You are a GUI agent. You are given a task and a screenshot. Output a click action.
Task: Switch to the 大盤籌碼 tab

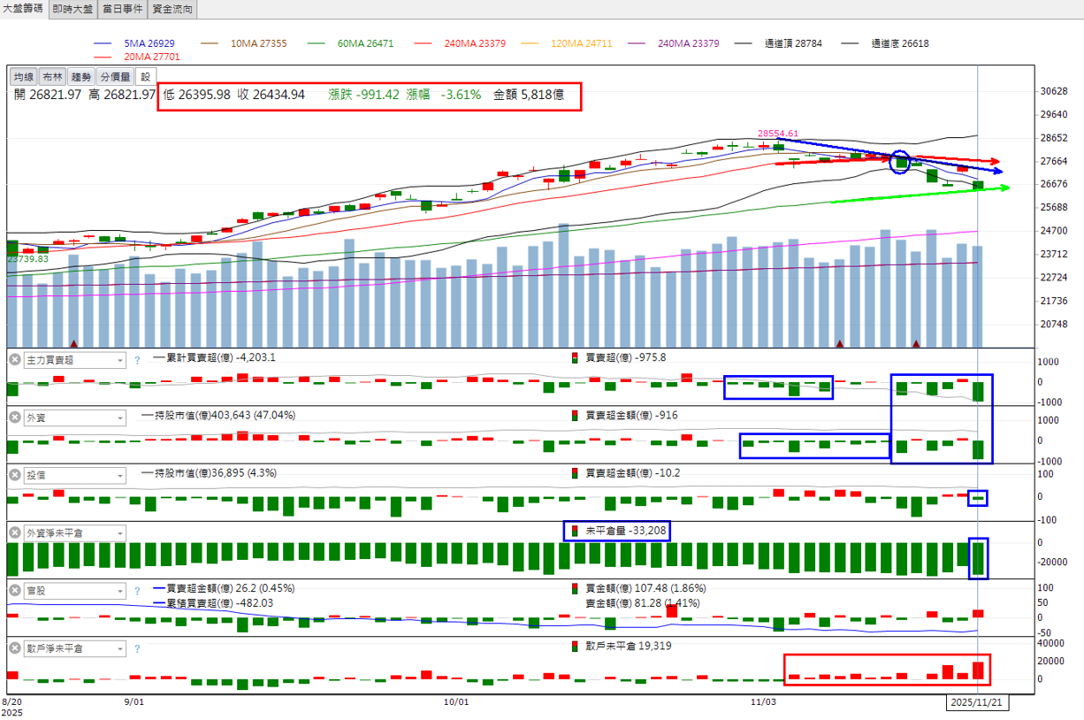click(x=24, y=9)
